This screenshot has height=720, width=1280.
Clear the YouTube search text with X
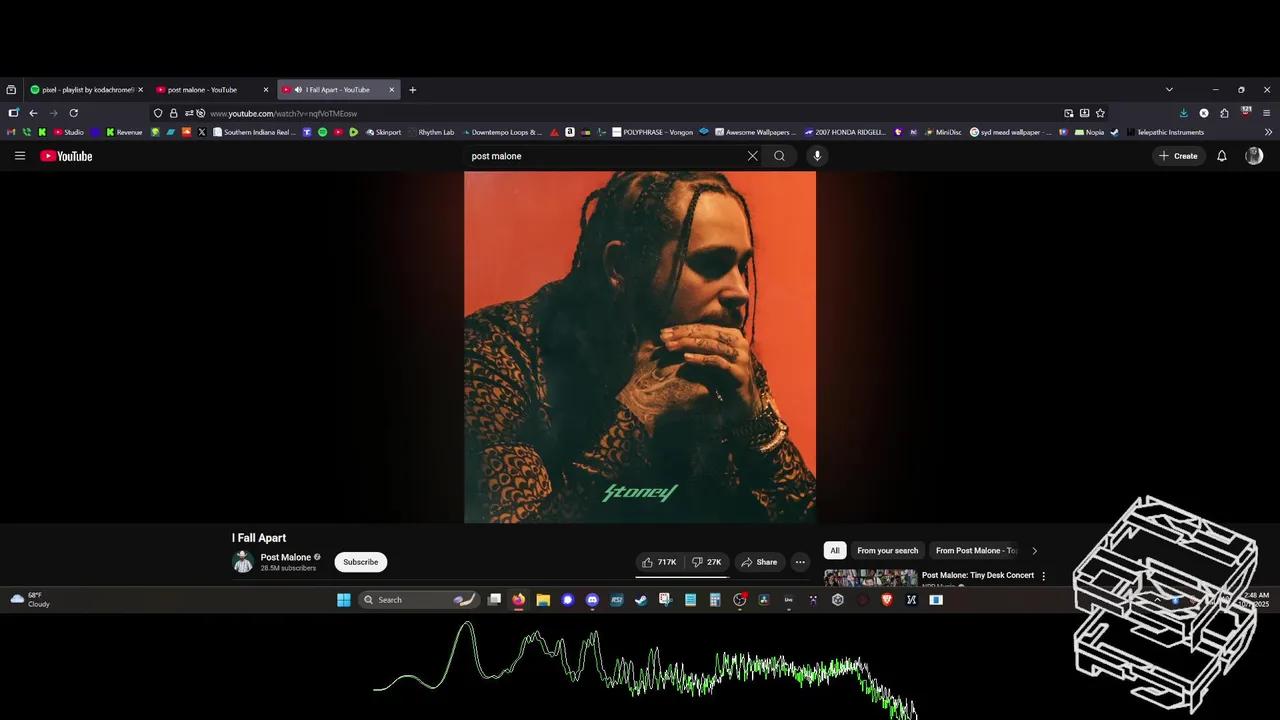click(753, 156)
